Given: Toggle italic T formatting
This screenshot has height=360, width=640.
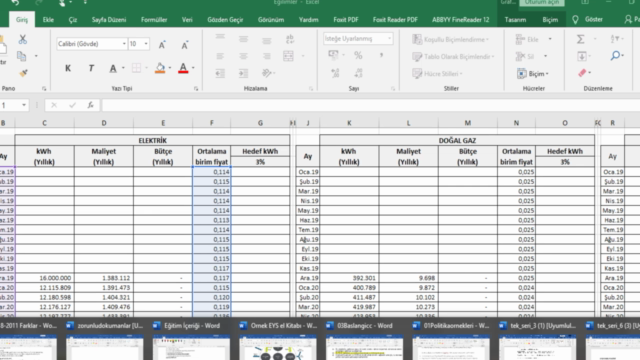Looking at the screenshot, I should point(91,68).
